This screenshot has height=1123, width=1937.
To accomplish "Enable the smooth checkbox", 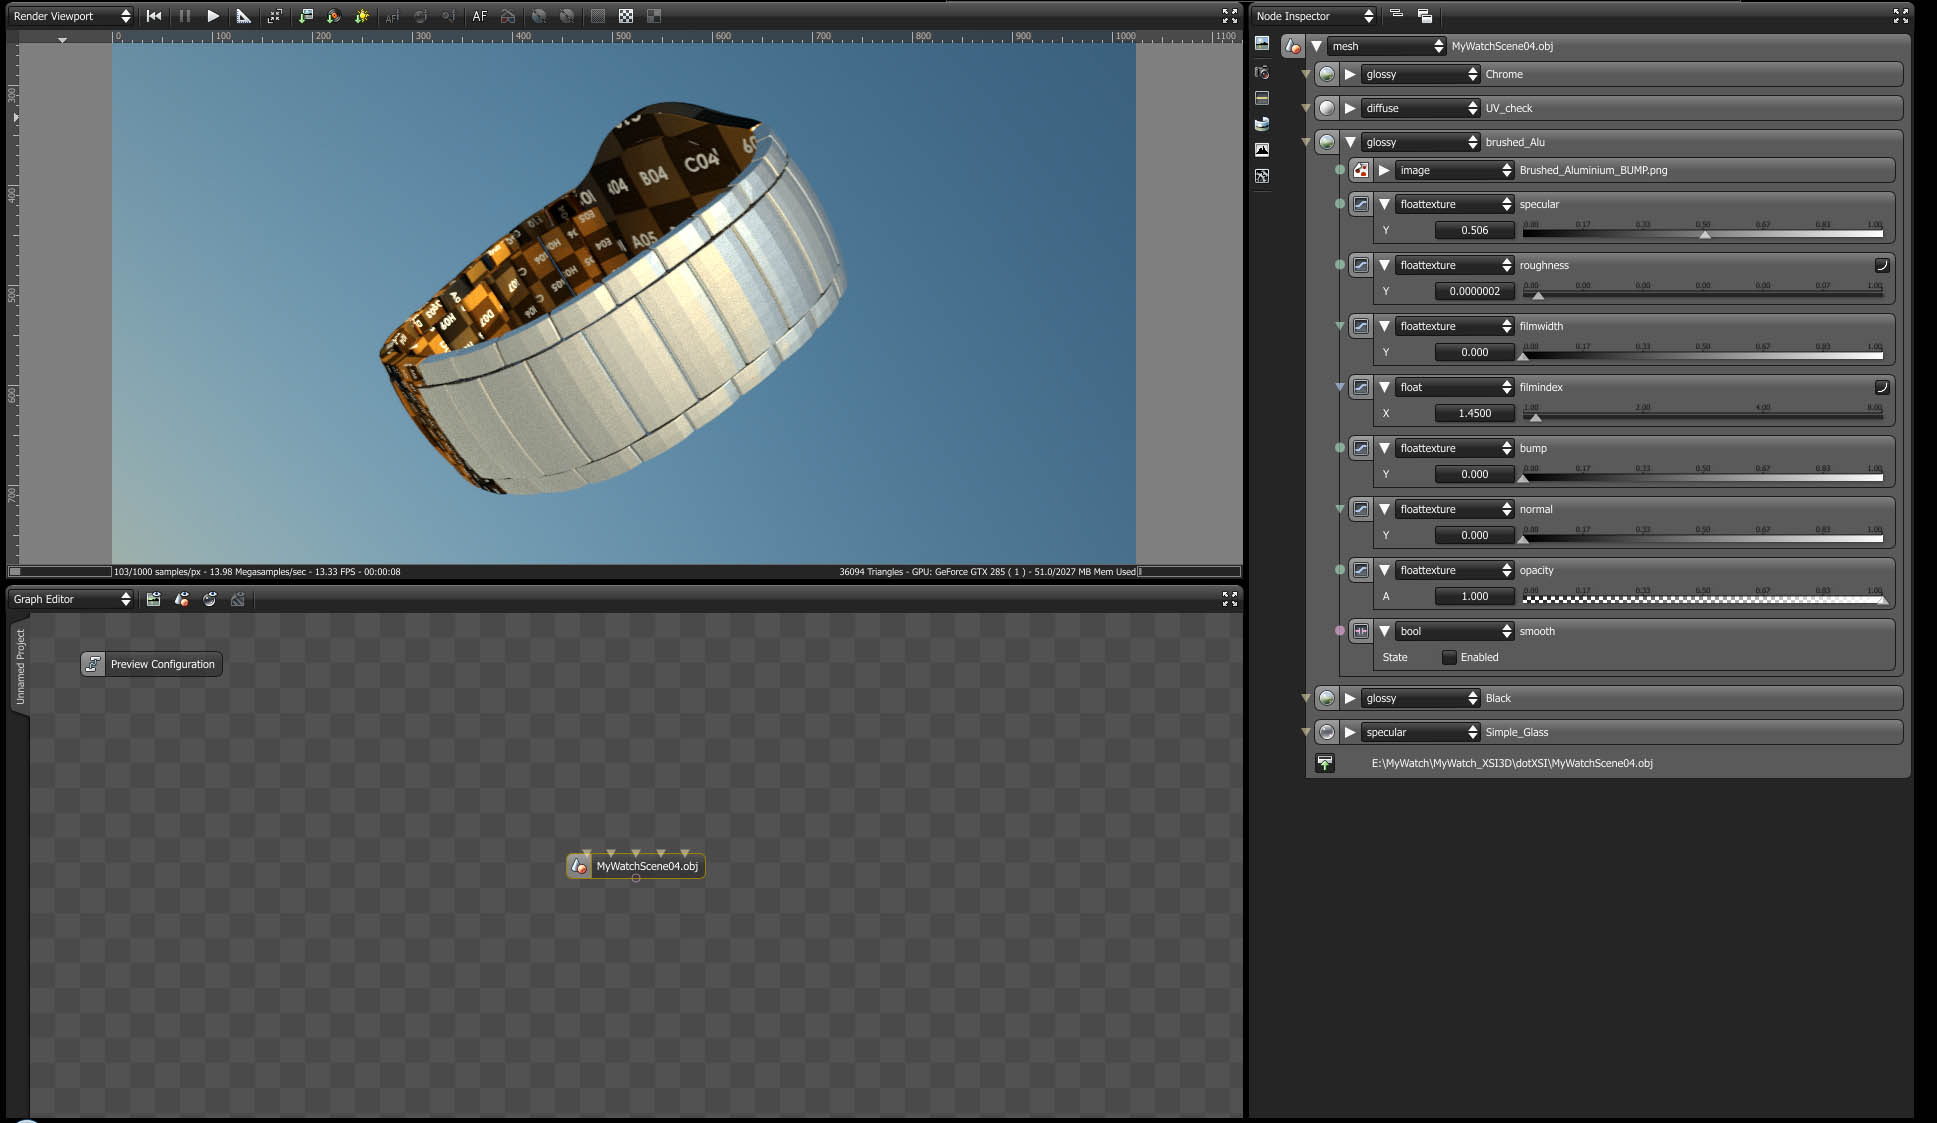I will point(1449,657).
